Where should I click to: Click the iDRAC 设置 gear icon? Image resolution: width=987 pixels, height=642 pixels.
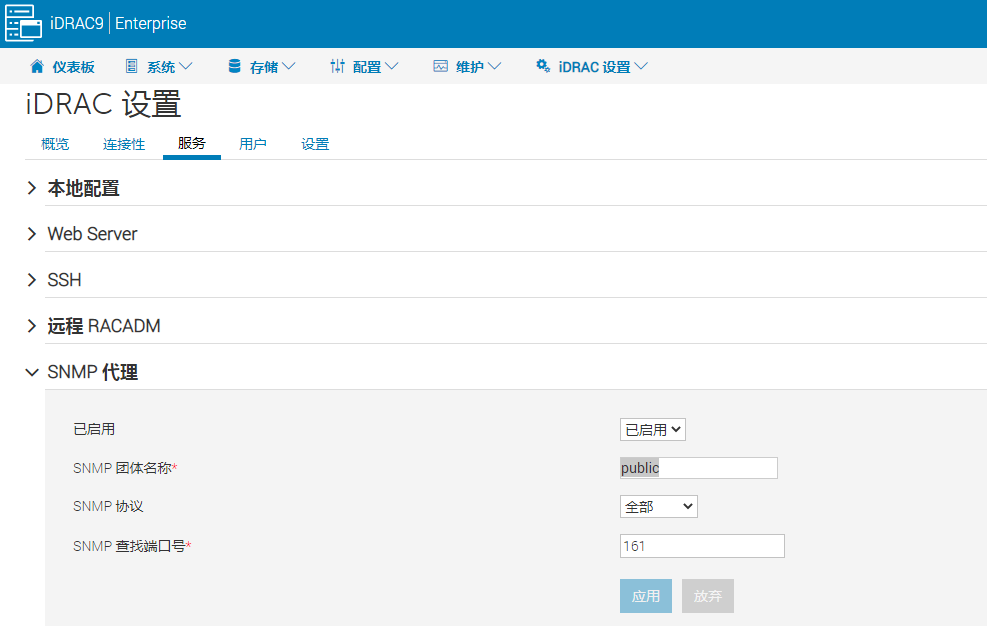coord(543,66)
